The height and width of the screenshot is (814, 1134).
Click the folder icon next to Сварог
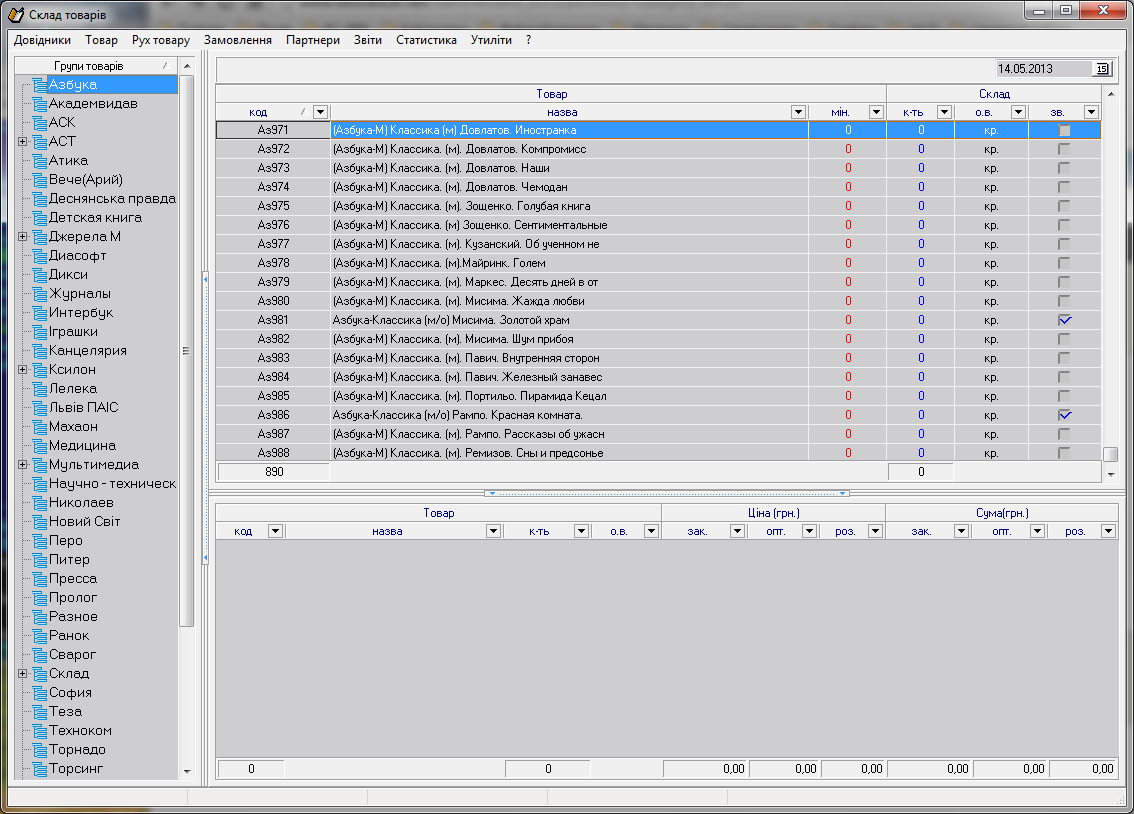tap(39, 655)
